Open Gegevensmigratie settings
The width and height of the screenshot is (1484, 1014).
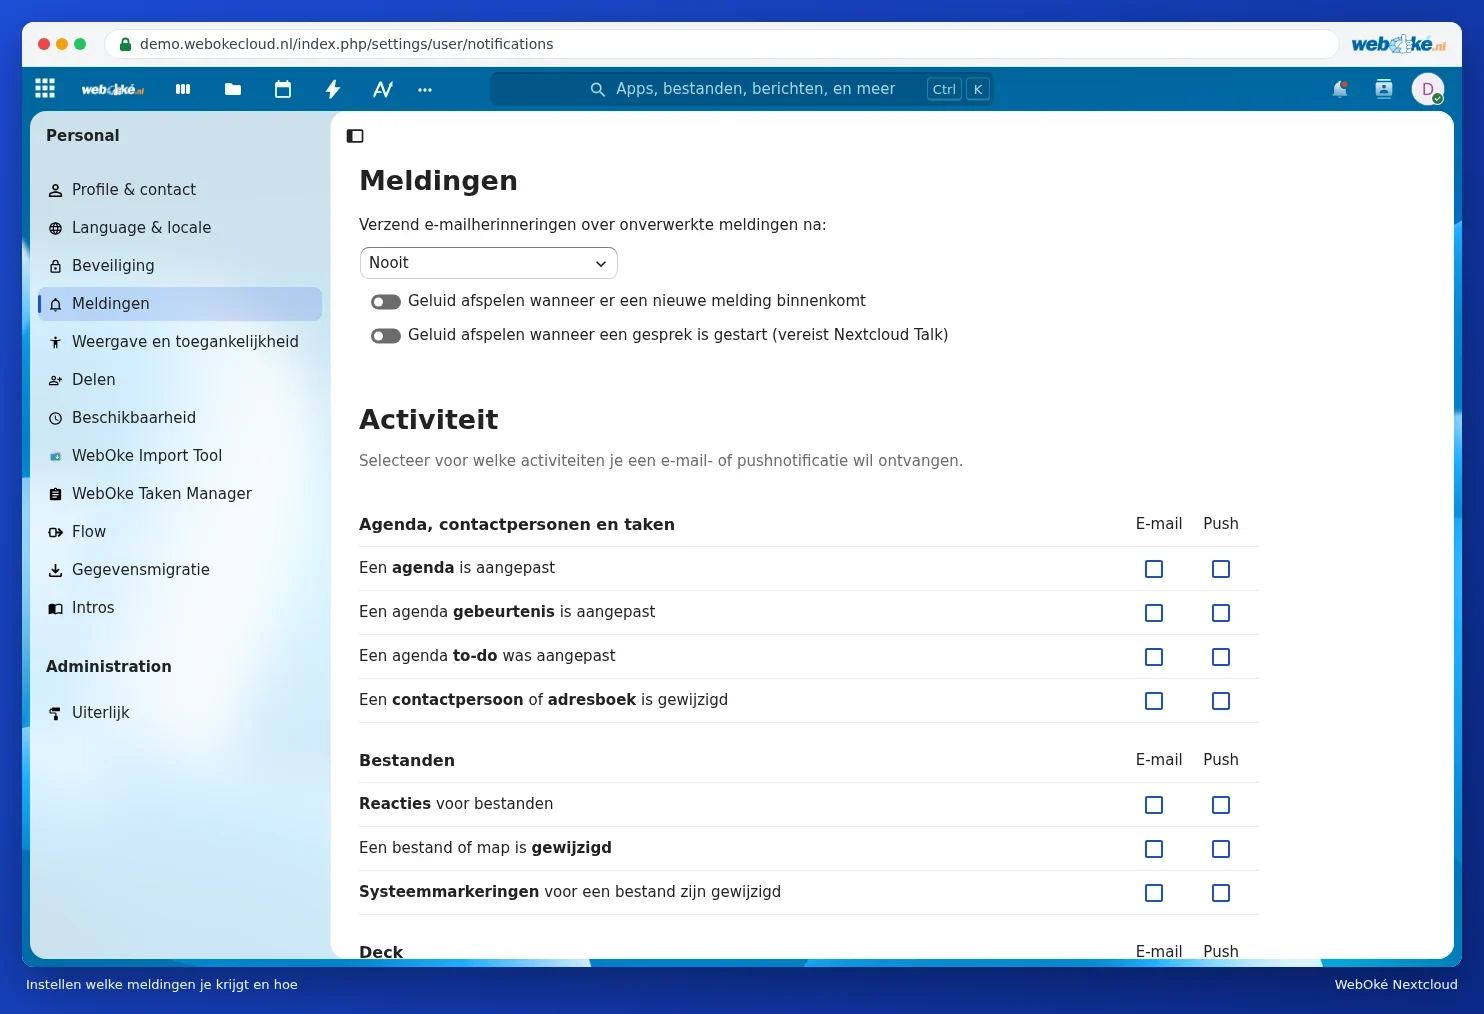point(180,570)
